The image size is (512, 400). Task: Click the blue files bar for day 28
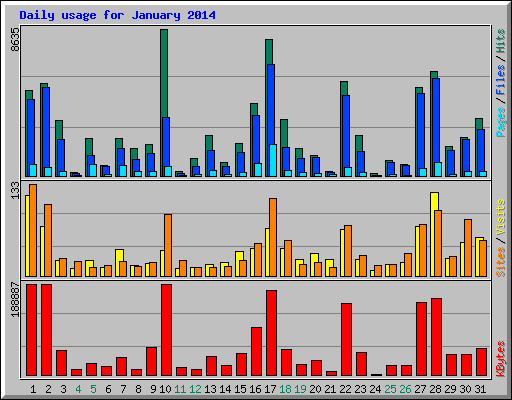click(x=436, y=120)
